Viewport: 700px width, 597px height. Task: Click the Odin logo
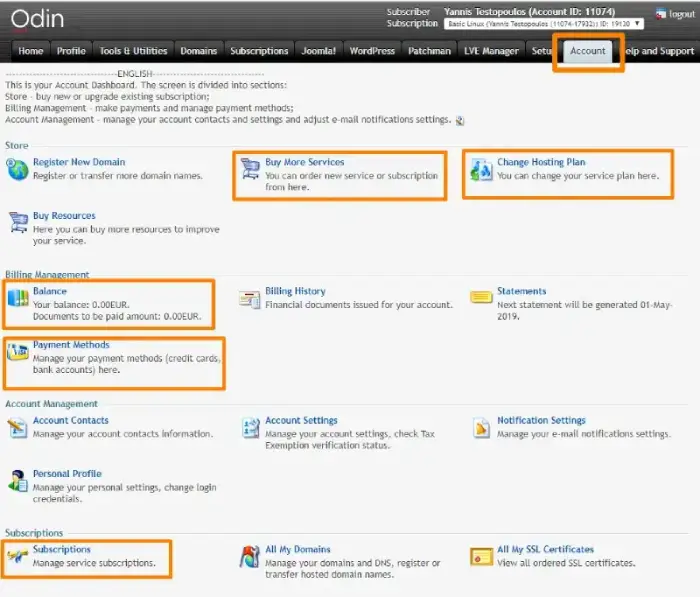(x=38, y=20)
